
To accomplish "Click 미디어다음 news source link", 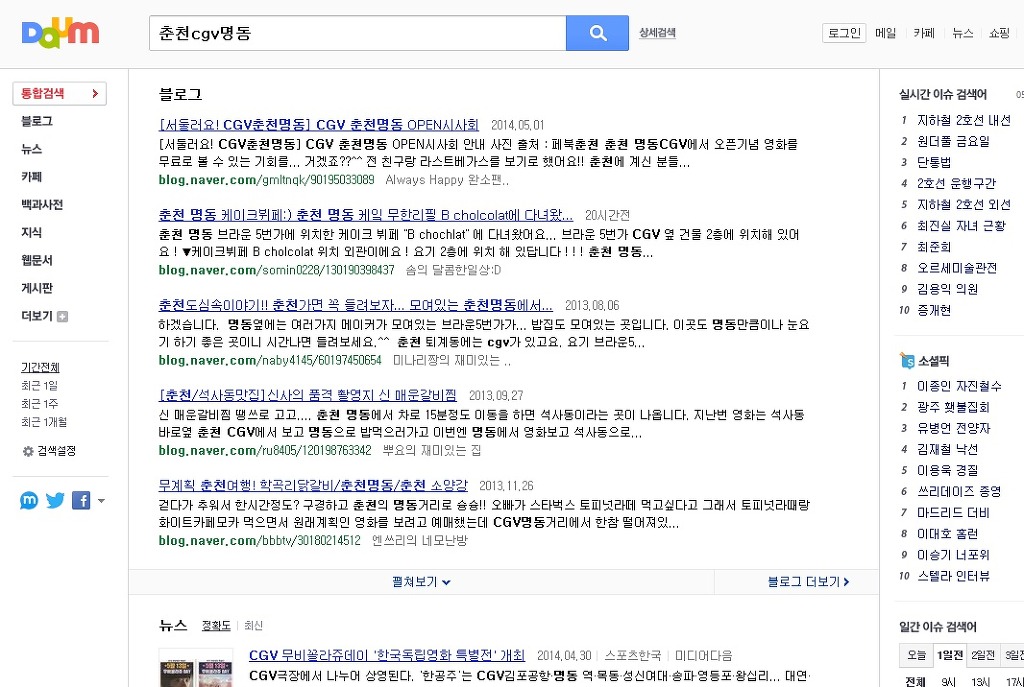I will (x=703, y=655).
